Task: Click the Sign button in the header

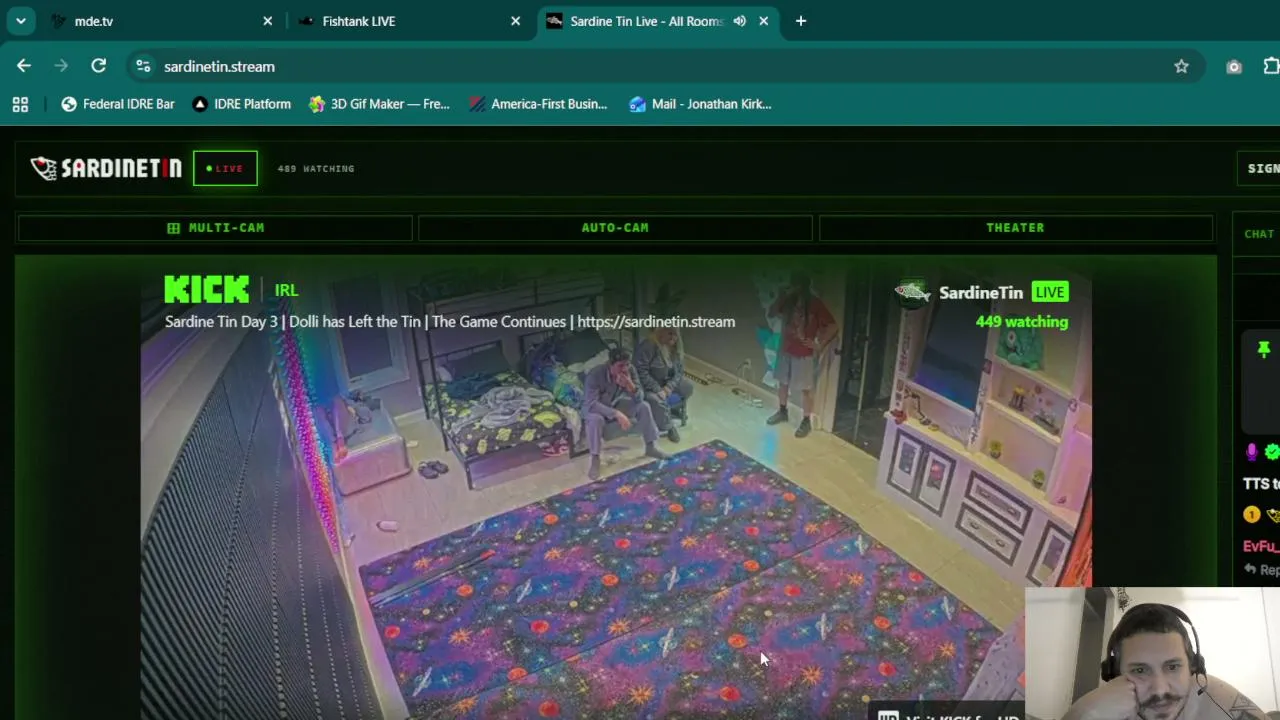Action: pyautogui.click(x=1259, y=168)
